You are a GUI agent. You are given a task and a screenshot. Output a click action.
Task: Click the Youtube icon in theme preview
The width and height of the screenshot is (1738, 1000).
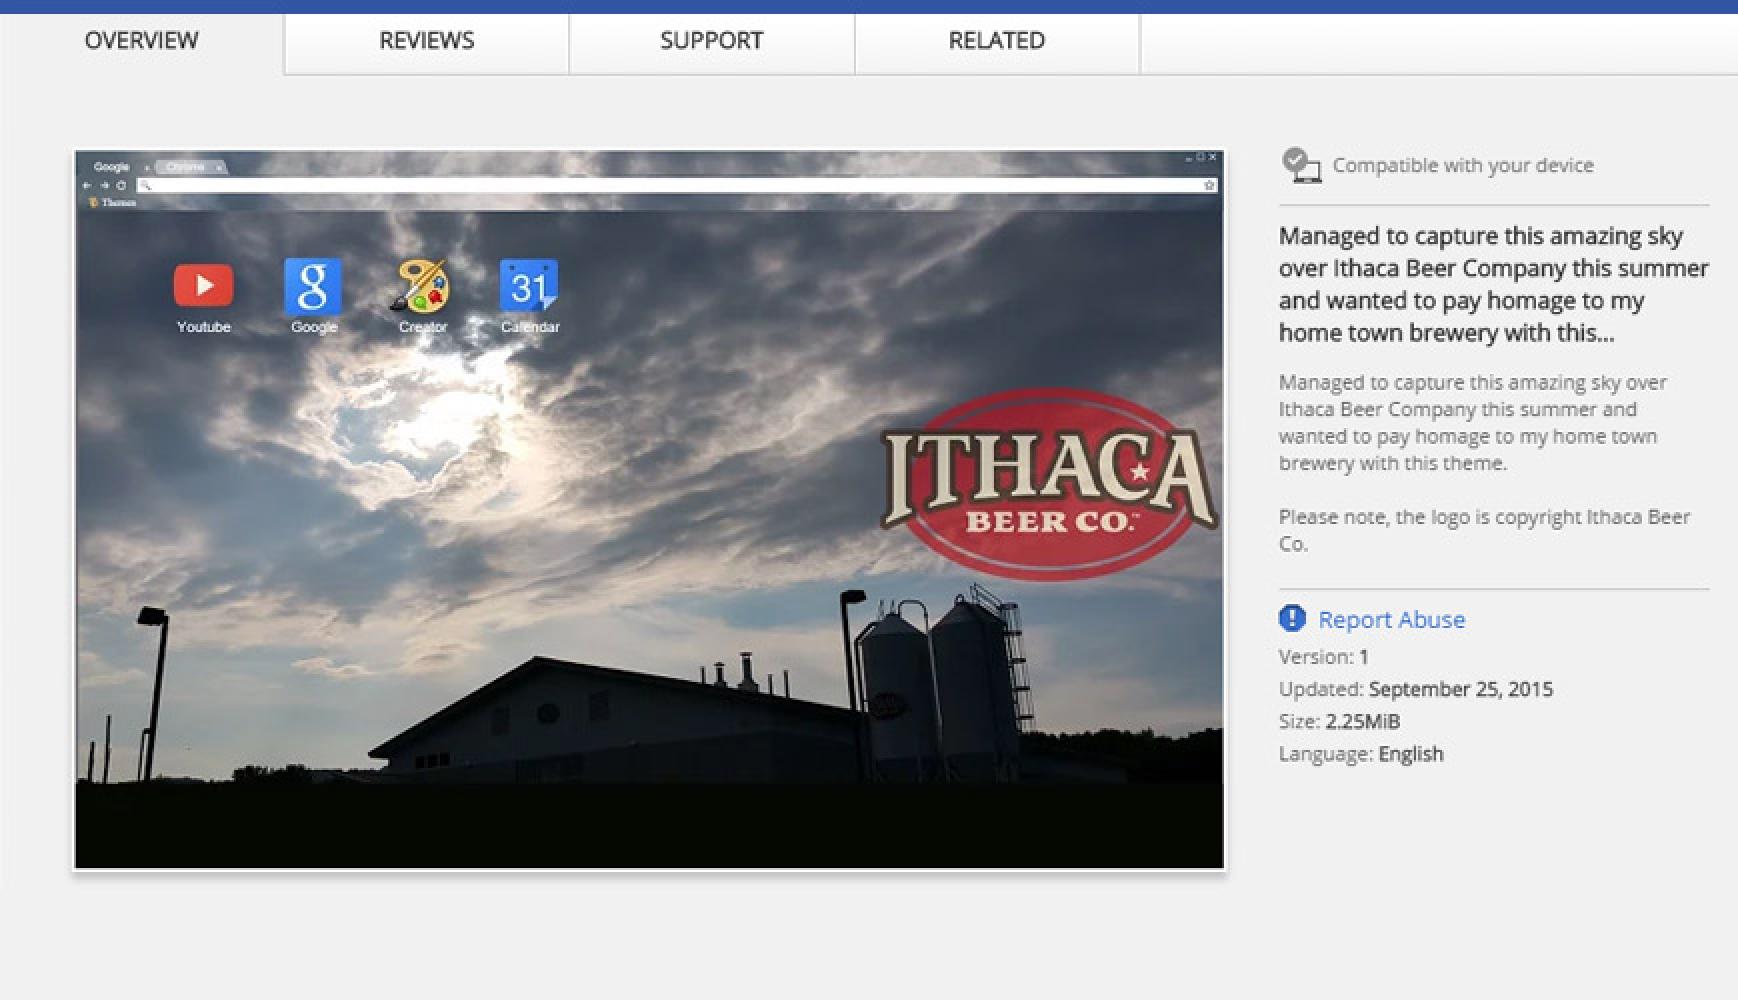pos(203,286)
